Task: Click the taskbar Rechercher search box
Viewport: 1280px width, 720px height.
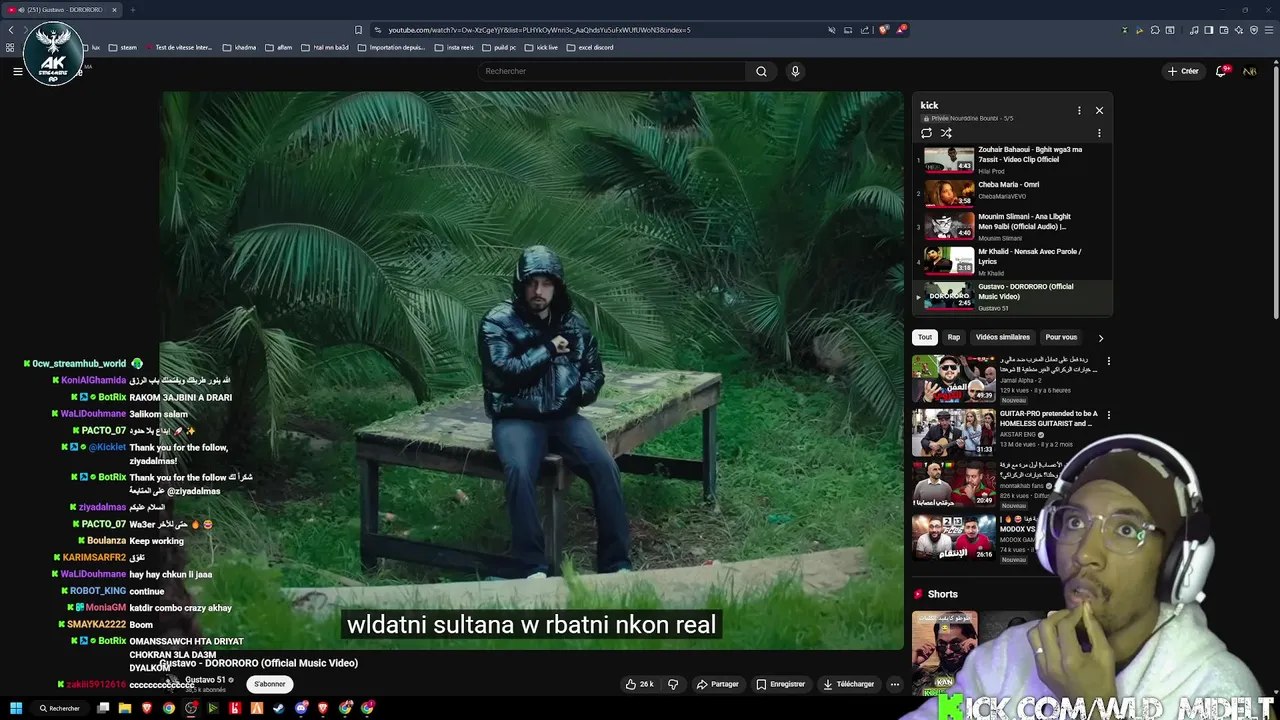Action: [x=59, y=708]
